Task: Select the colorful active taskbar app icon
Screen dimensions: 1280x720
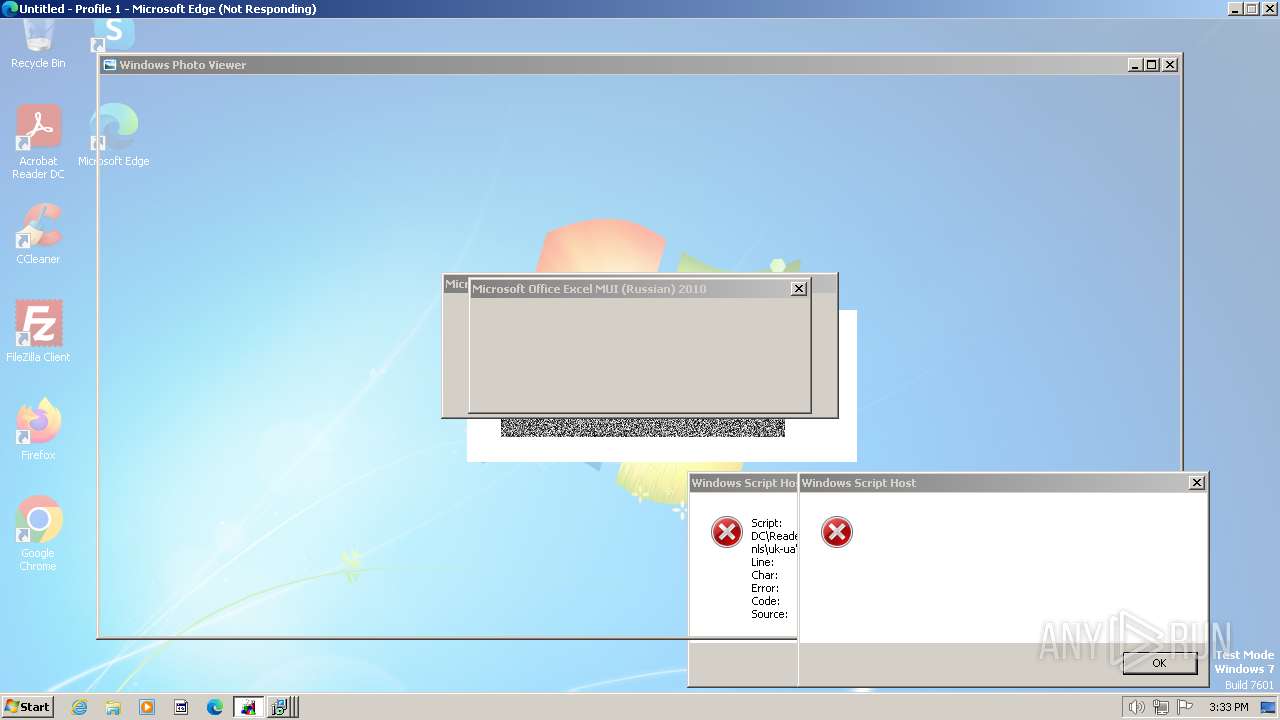Action: coord(248,707)
